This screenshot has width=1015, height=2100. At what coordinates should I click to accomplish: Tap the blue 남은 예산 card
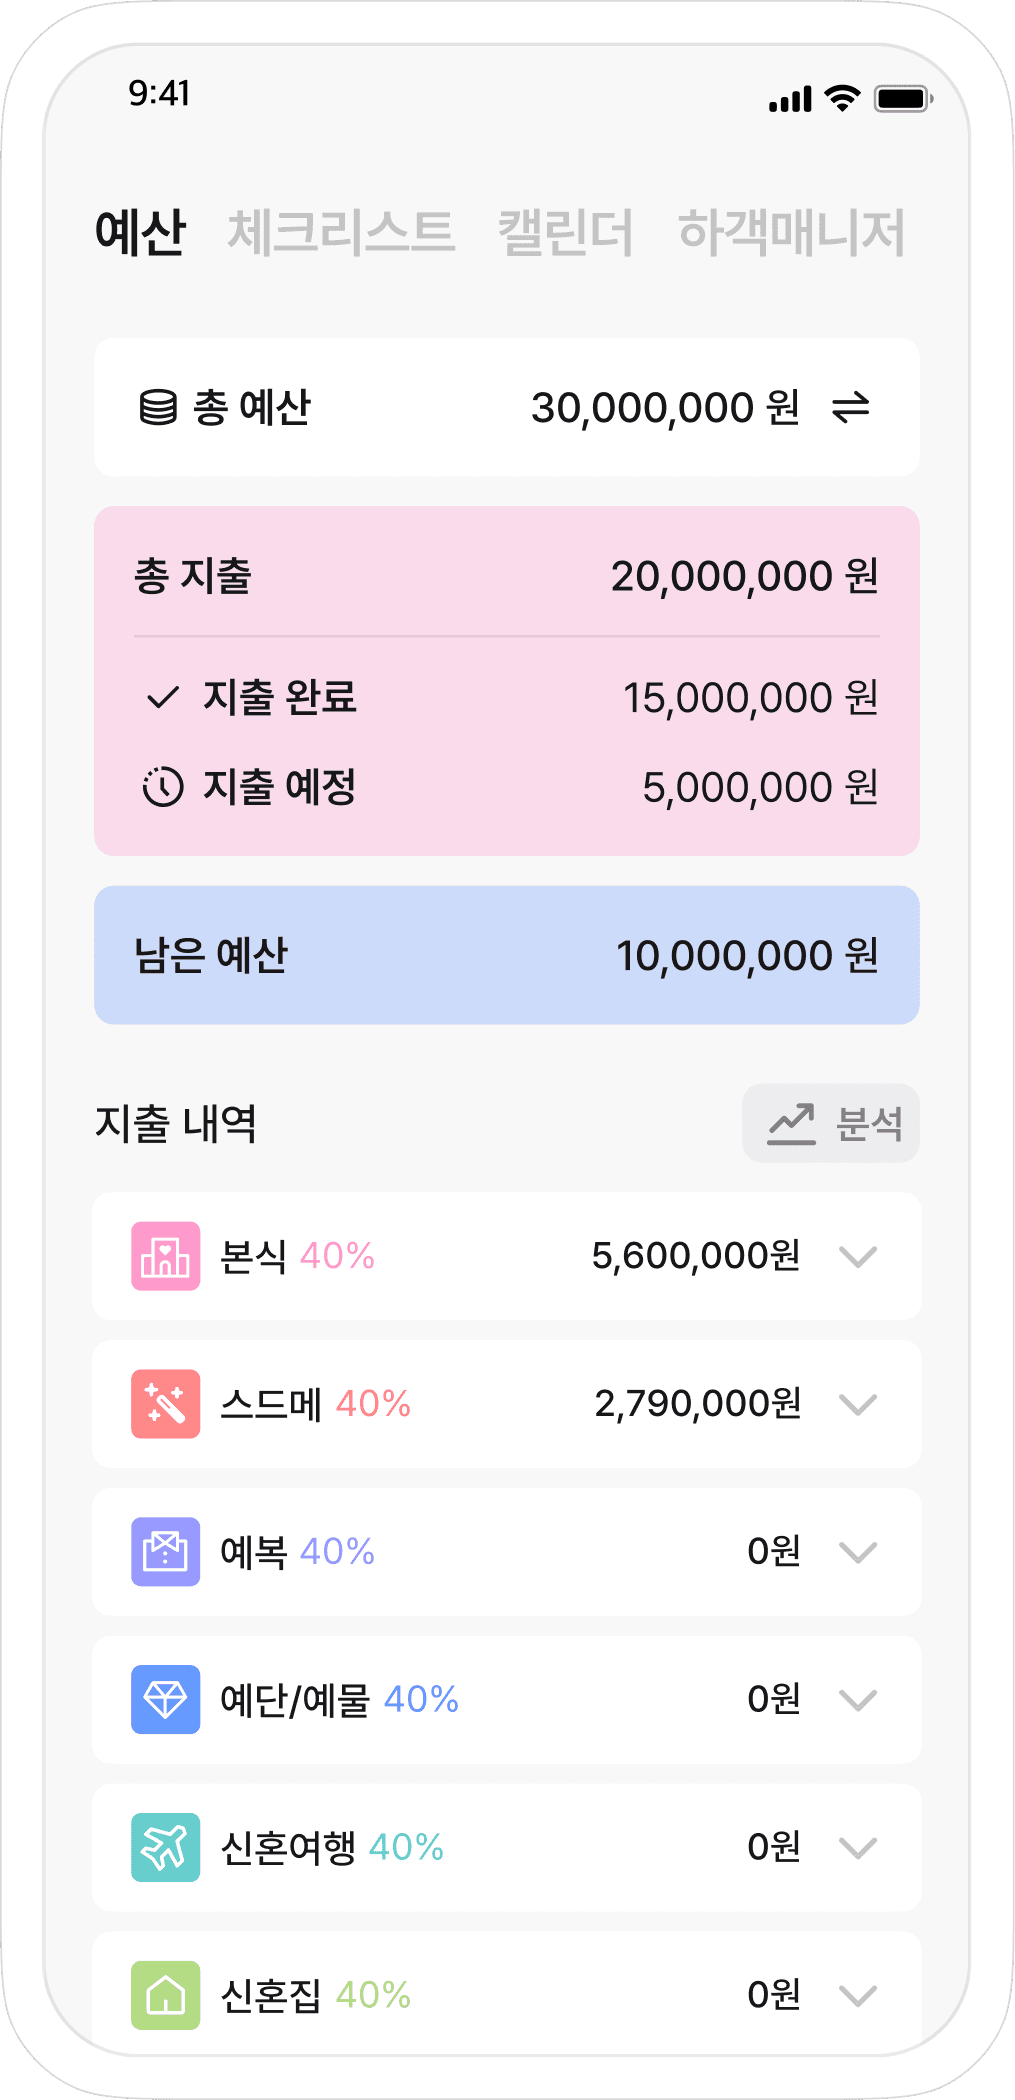pos(507,955)
